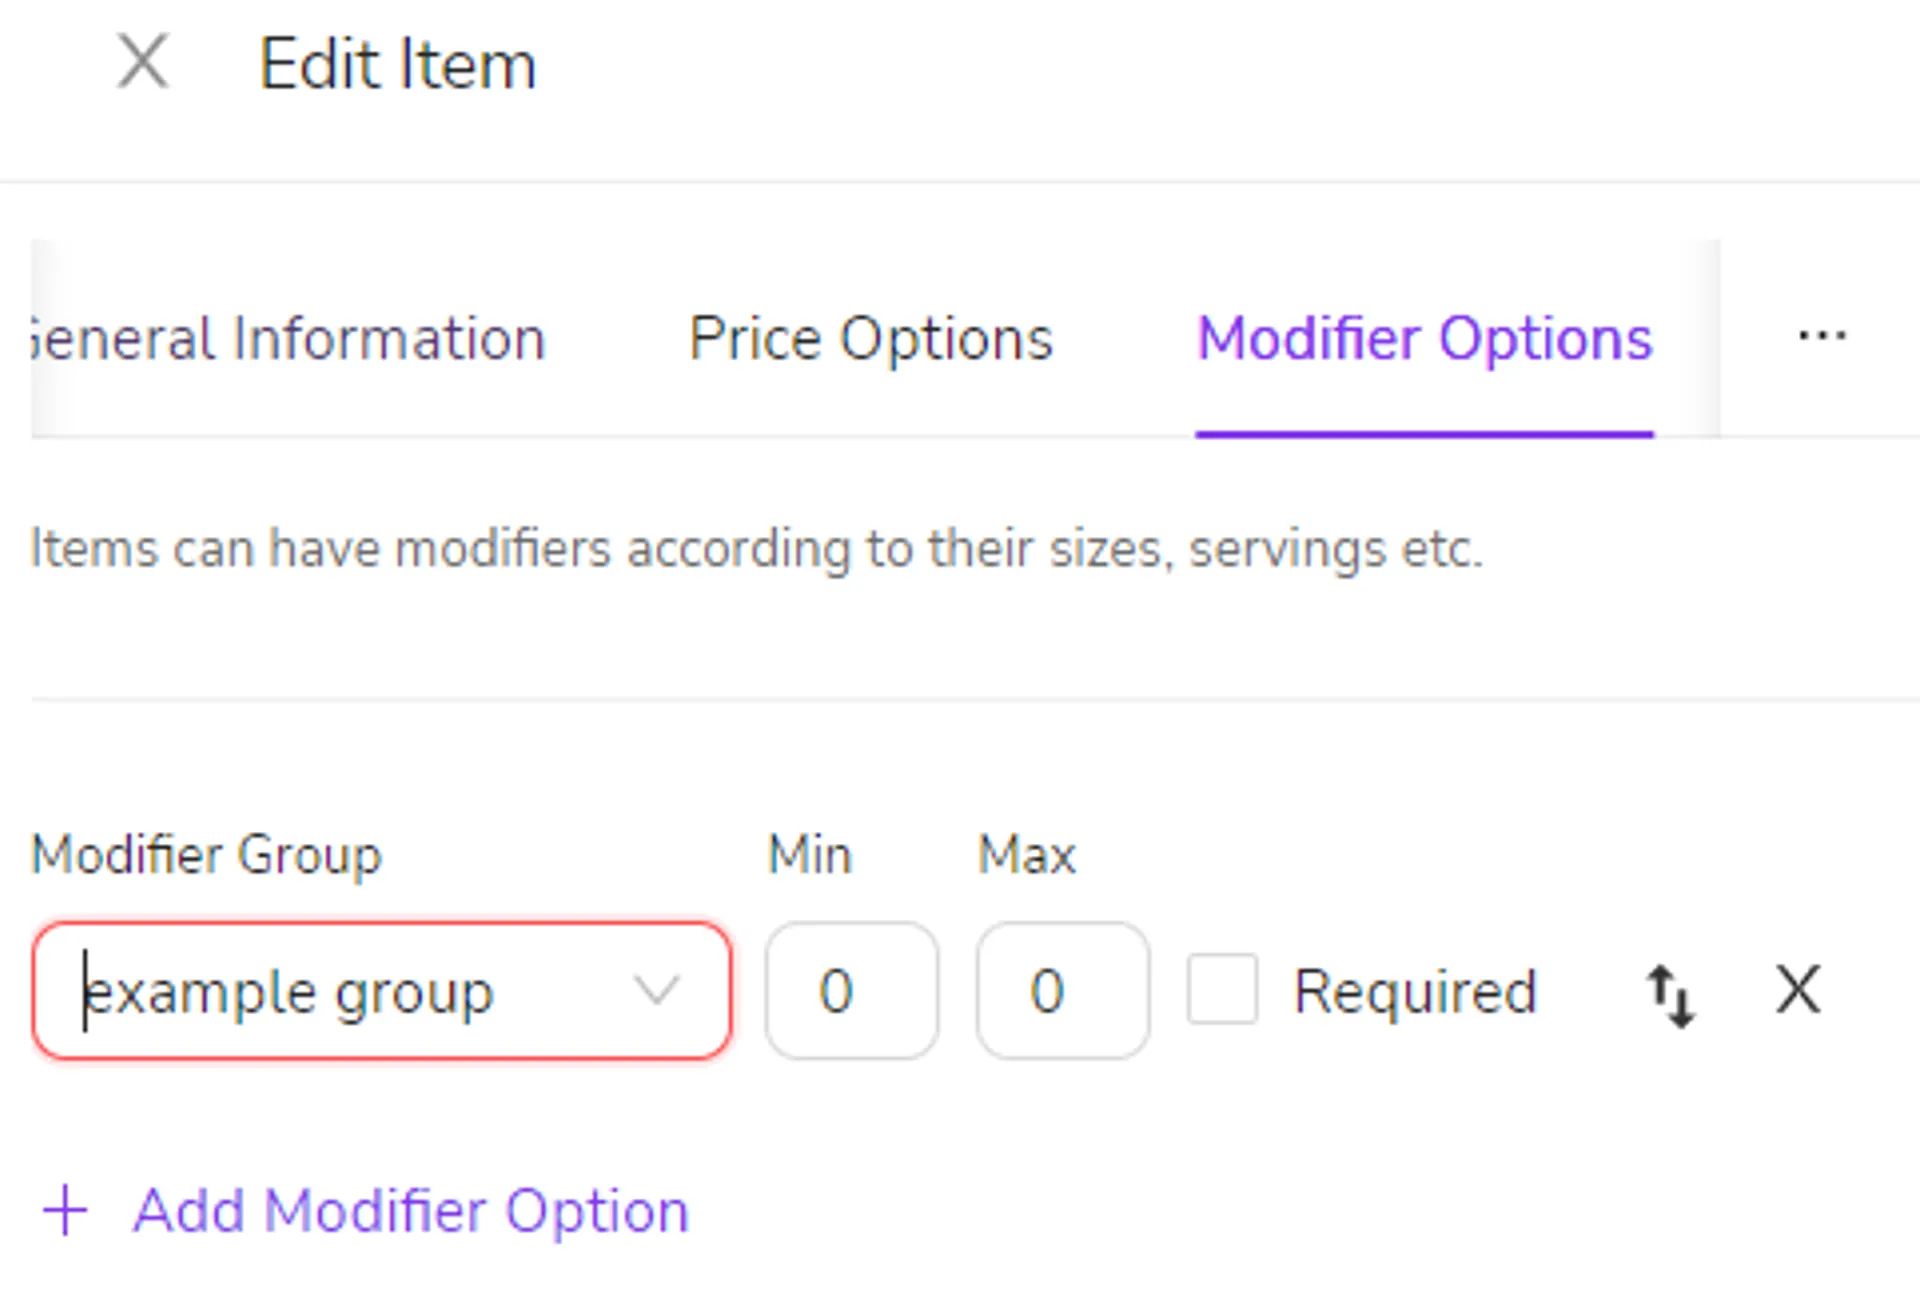The height and width of the screenshot is (1303, 1920).
Task: Click the Max column label
Action: 1027,856
